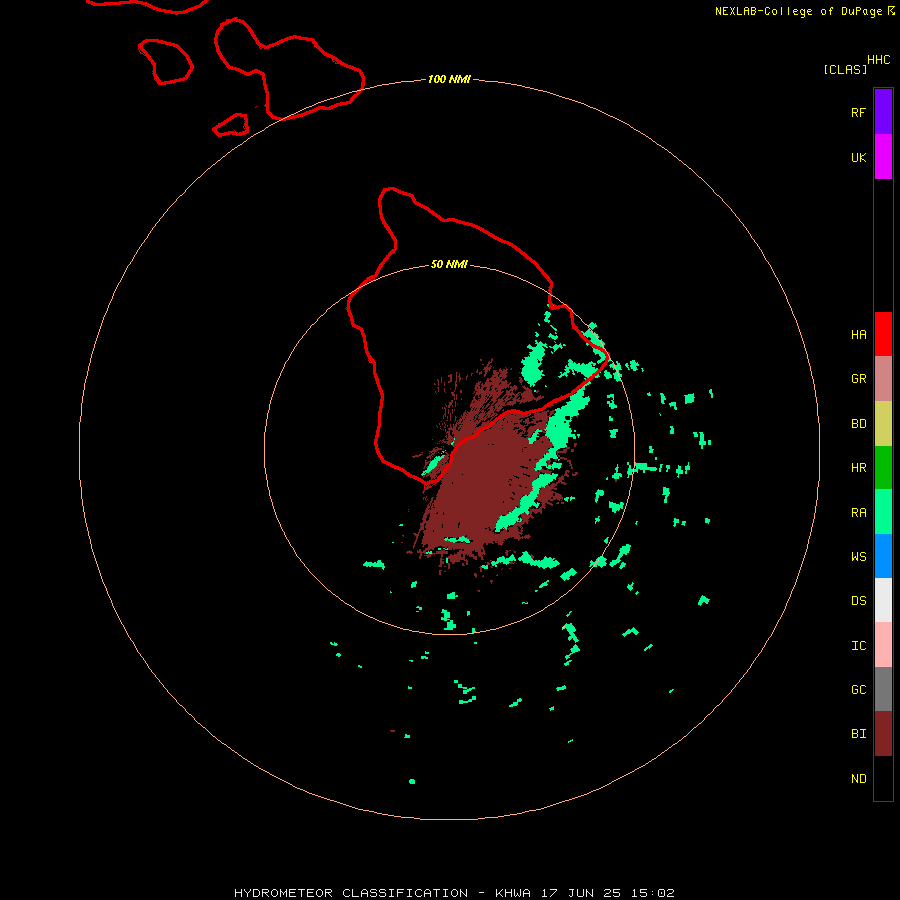Click the 'ND' legend label

[858, 779]
